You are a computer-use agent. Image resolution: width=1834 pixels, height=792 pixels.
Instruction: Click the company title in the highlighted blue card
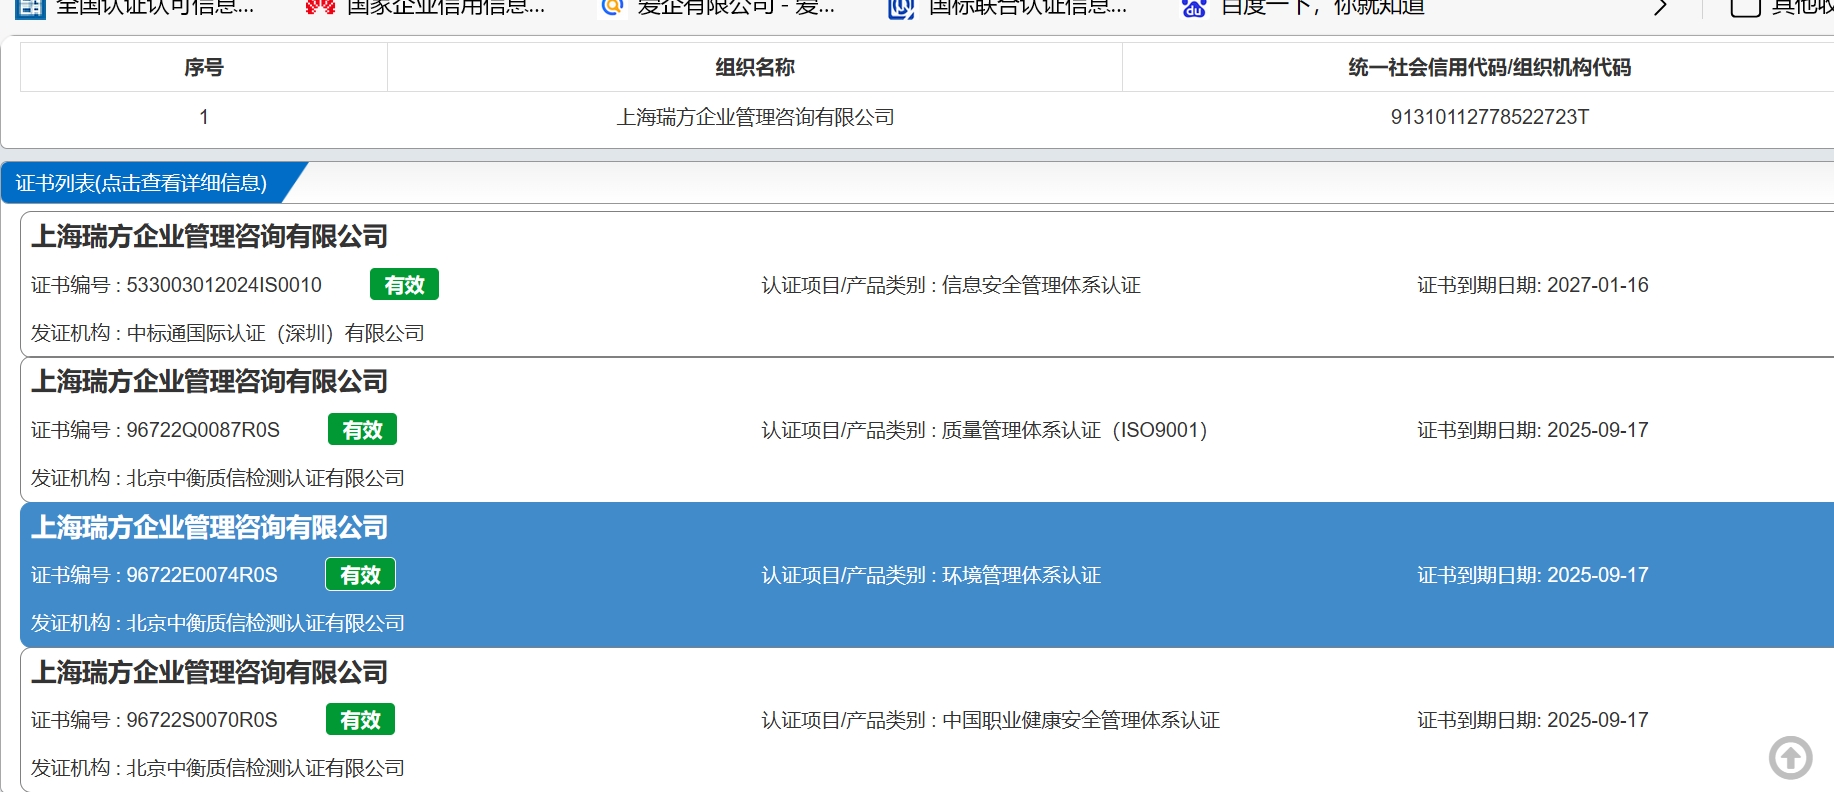coord(209,527)
